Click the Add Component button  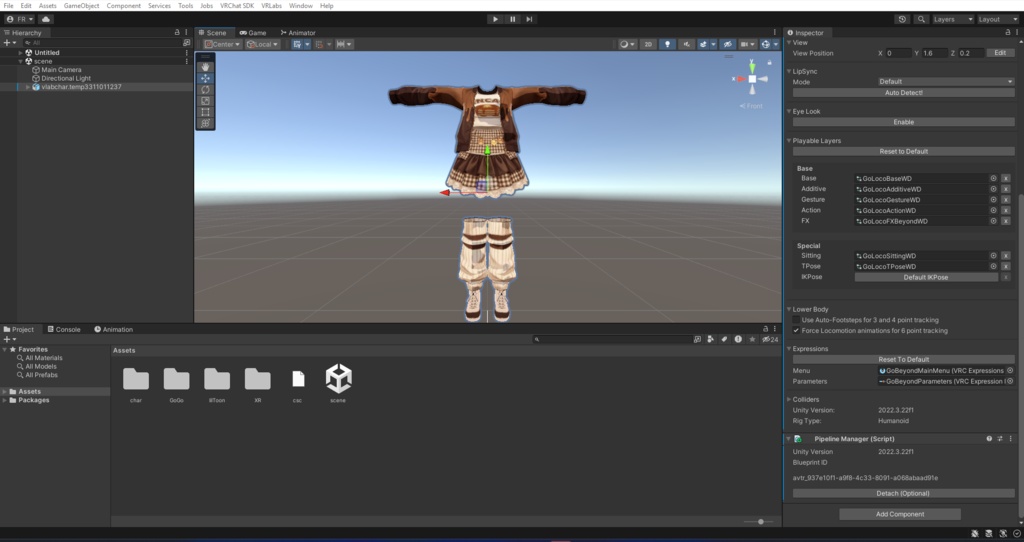899,514
